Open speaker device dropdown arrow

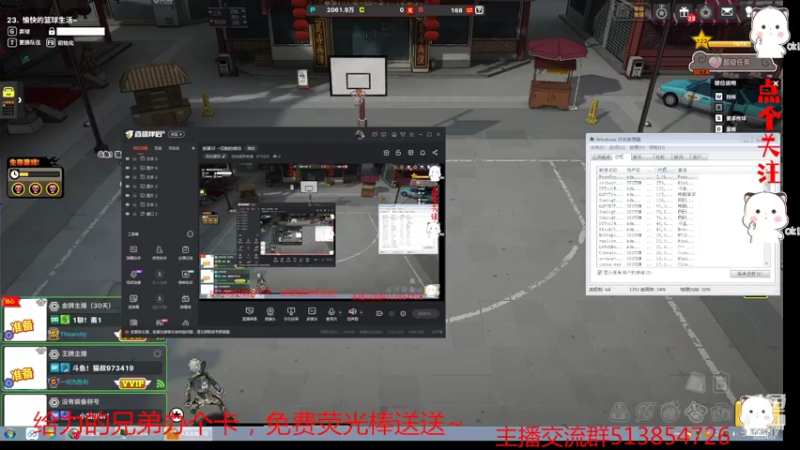[361, 312]
